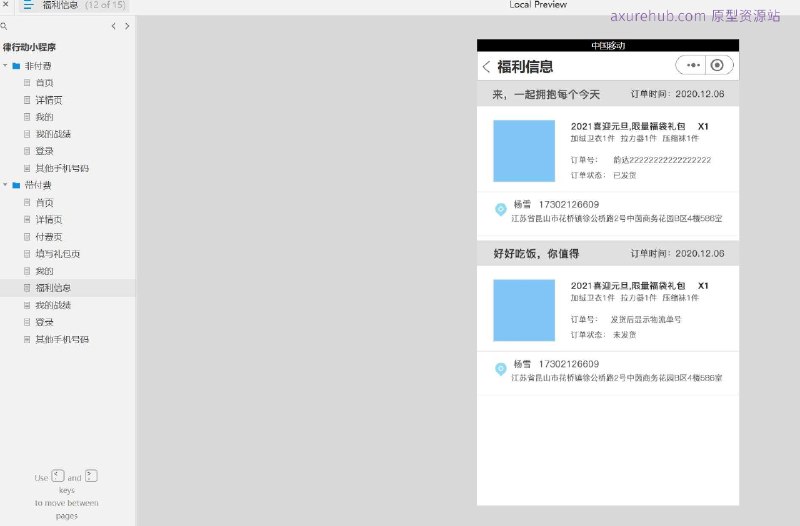Go to next page using right arrow

(127, 26)
